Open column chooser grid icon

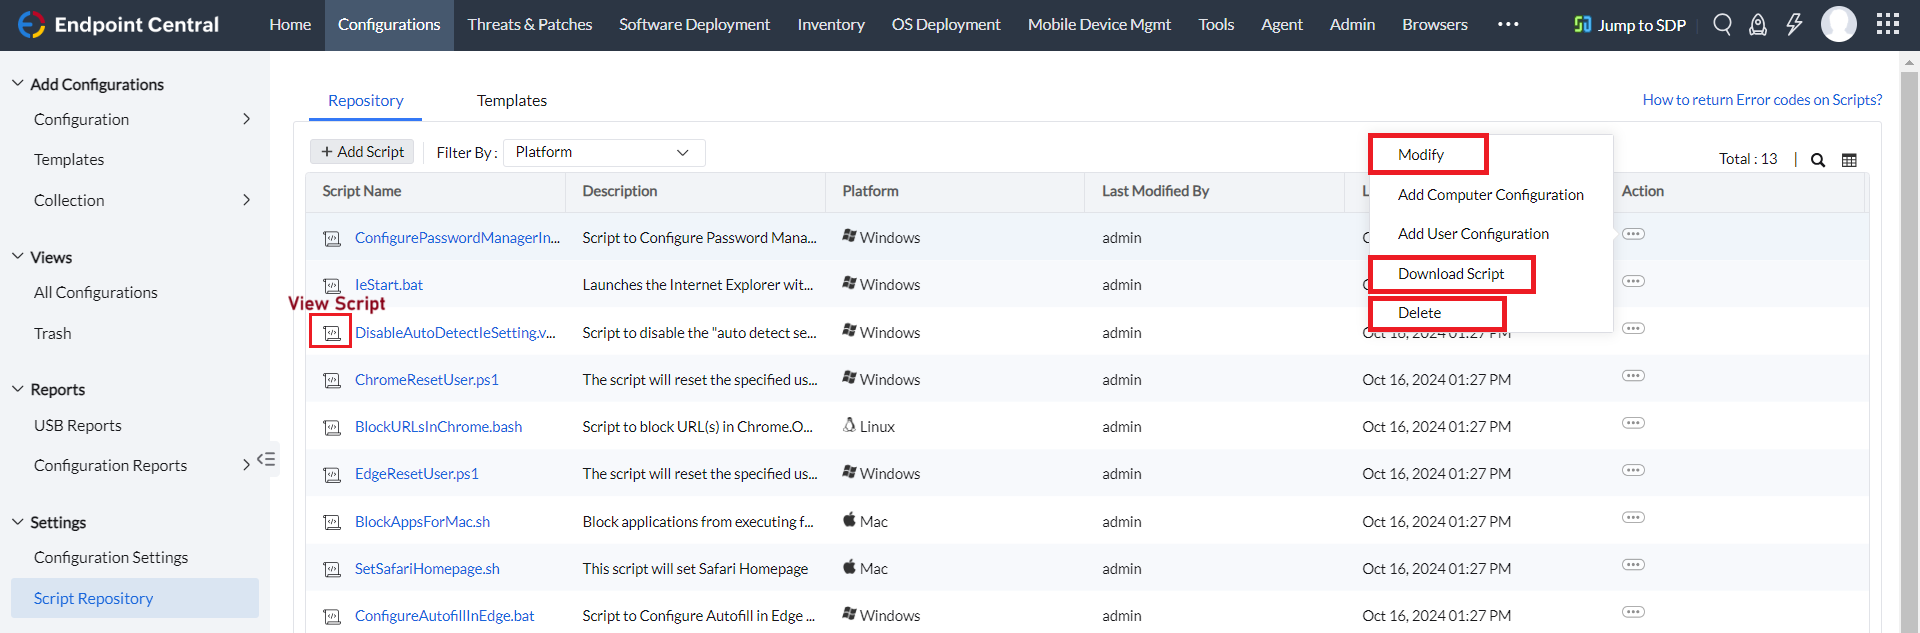click(1849, 160)
